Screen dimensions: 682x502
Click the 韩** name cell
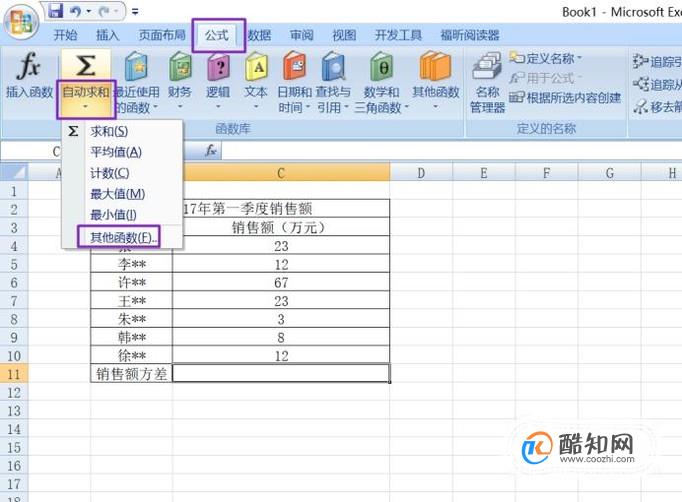tap(131, 338)
